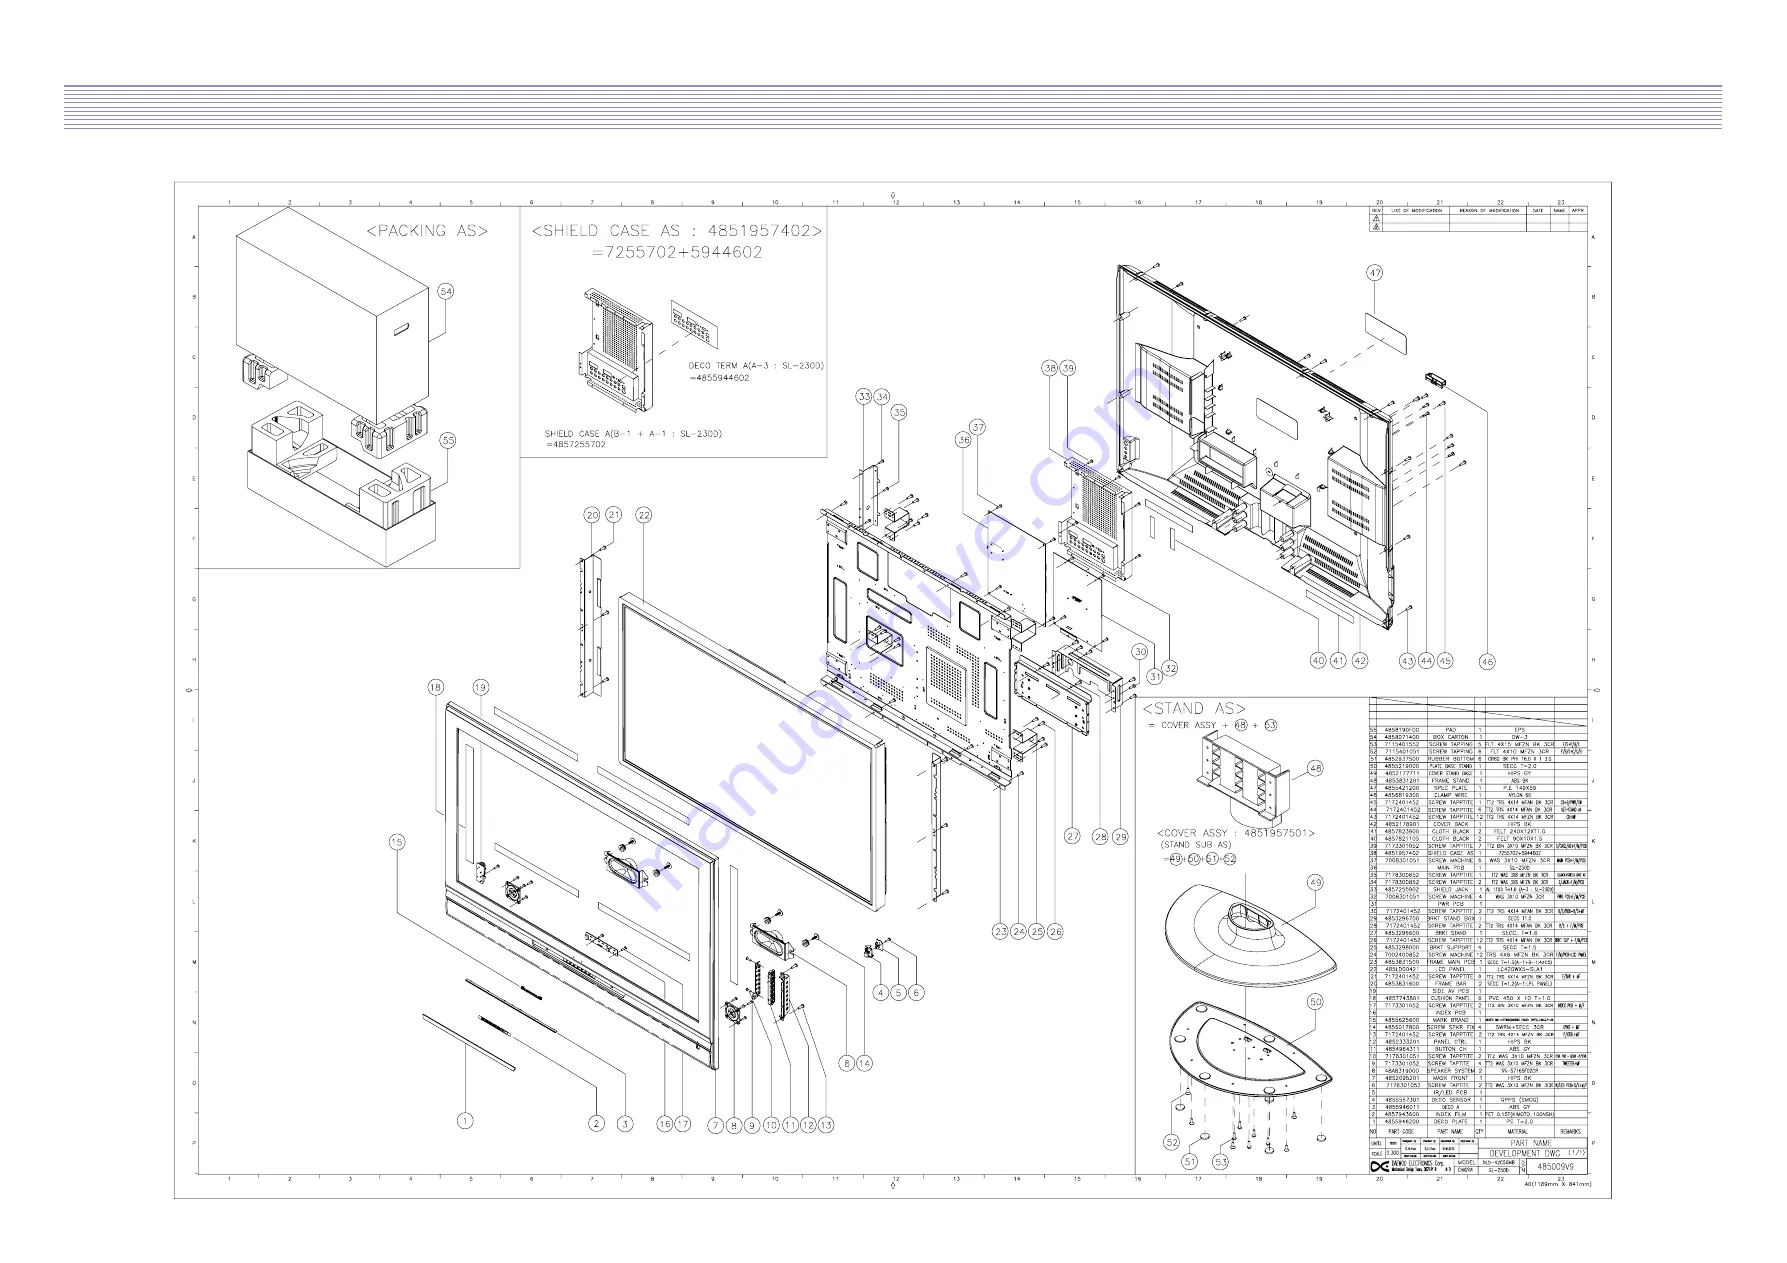Click the =7255702+5944602 text line
The height and width of the screenshot is (1263, 1787).
677,252
